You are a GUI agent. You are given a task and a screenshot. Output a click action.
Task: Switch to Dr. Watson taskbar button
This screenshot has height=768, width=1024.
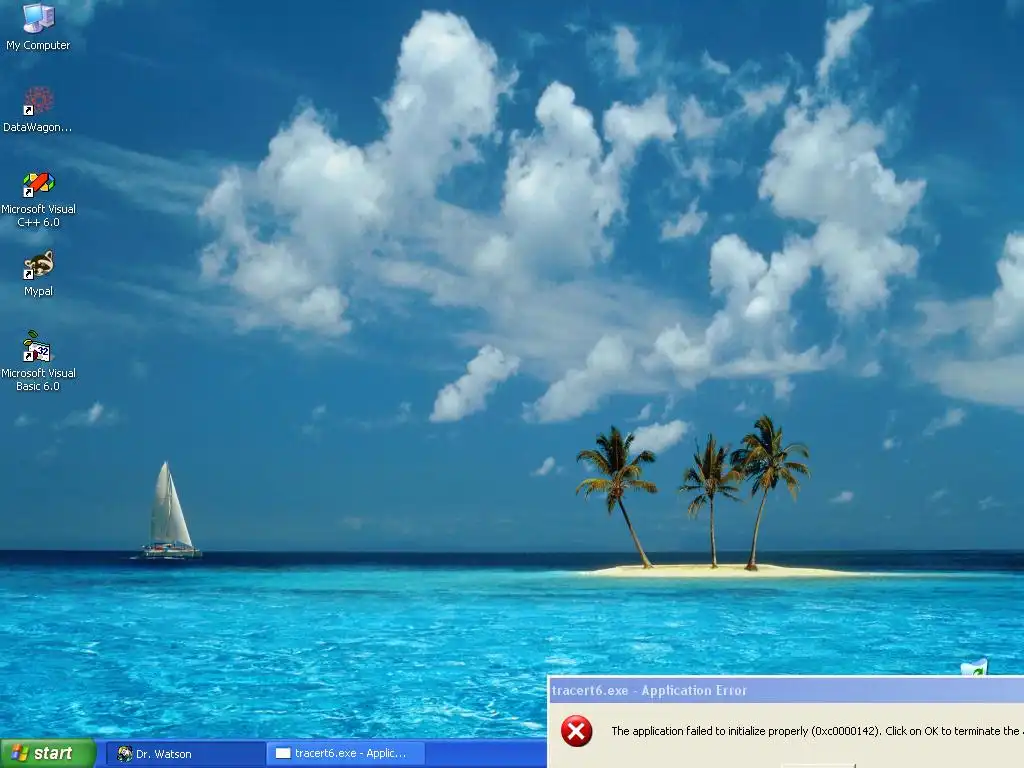(185, 754)
